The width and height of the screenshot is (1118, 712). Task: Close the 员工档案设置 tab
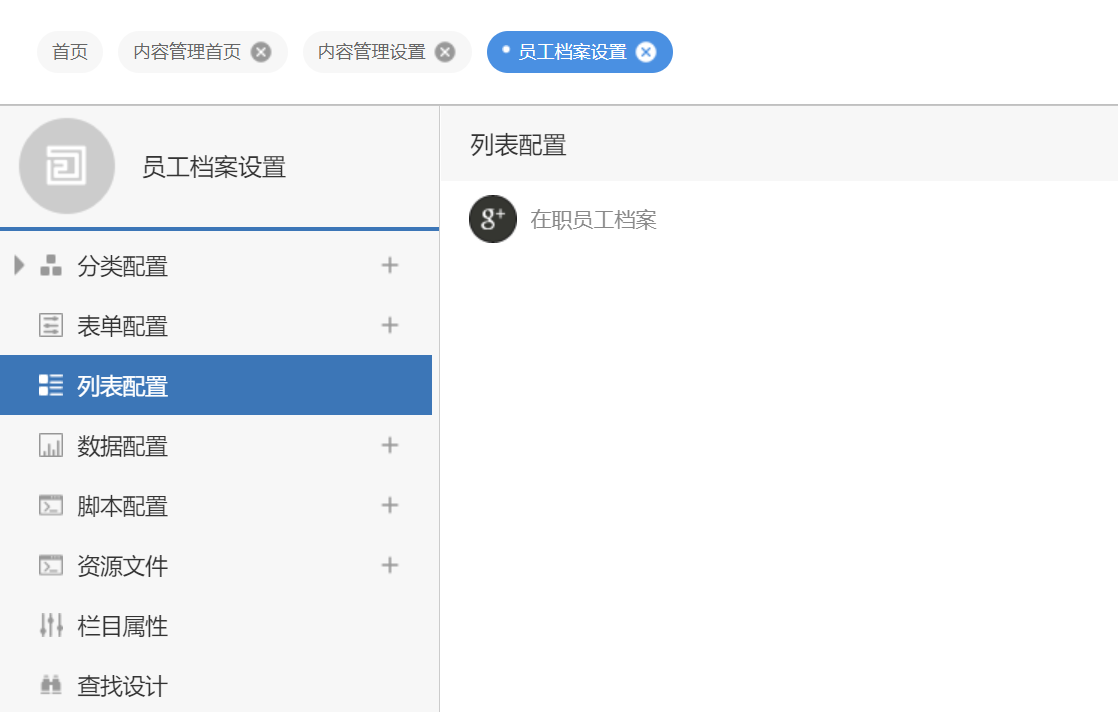coord(646,52)
